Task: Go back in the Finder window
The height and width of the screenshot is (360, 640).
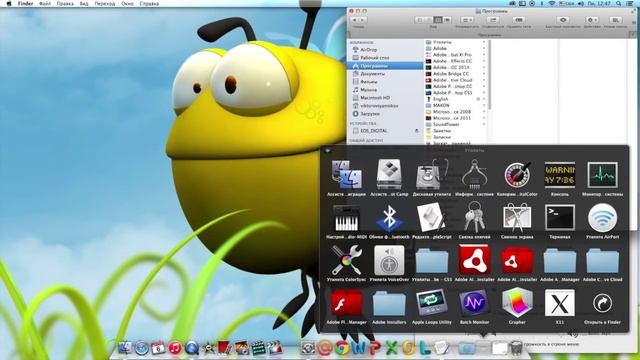Action: pos(355,20)
